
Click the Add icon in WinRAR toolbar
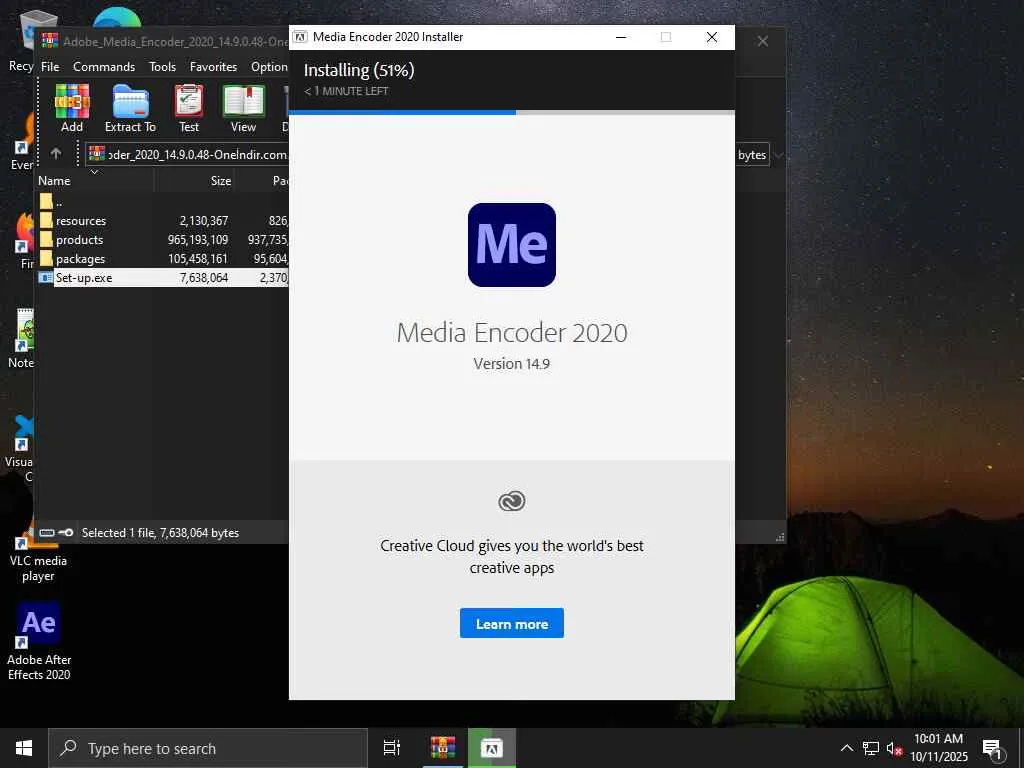pyautogui.click(x=72, y=102)
